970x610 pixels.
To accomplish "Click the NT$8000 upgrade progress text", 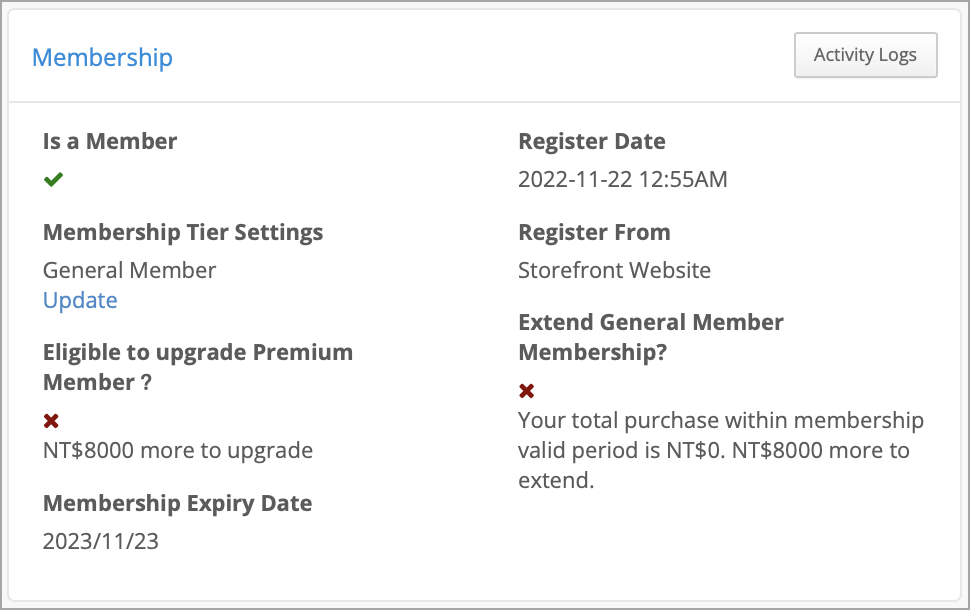I will 176,450.
